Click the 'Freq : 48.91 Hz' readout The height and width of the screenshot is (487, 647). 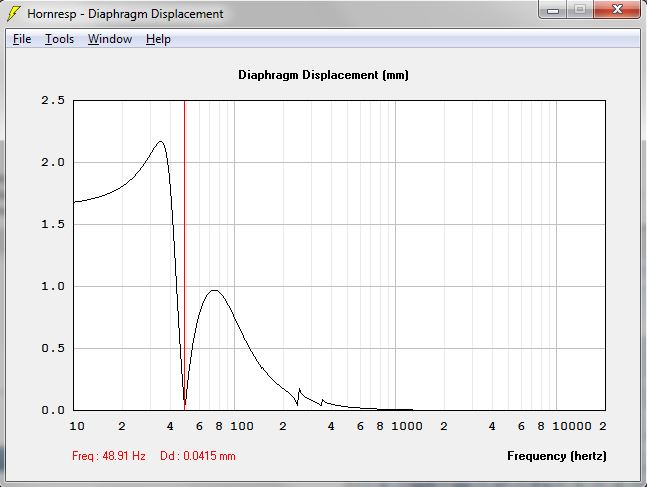tap(109, 456)
